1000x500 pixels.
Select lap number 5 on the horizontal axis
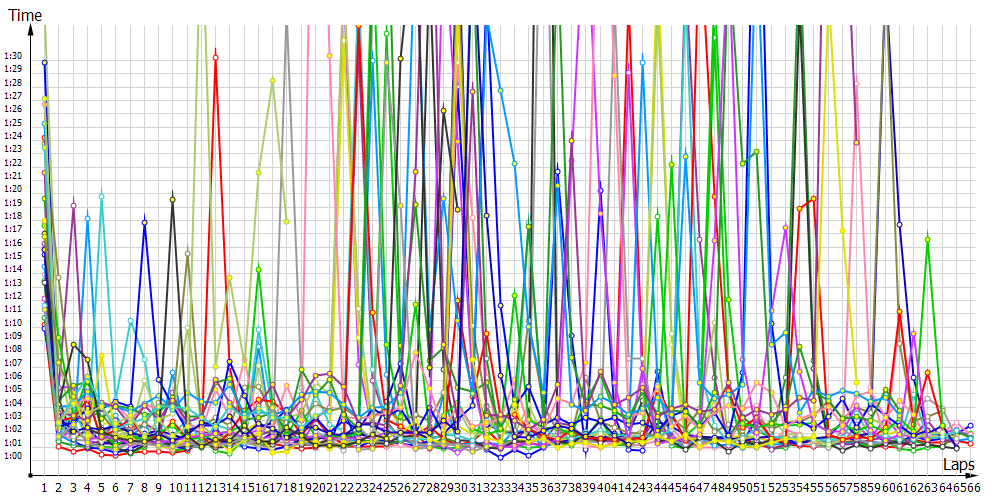coord(101,487)
